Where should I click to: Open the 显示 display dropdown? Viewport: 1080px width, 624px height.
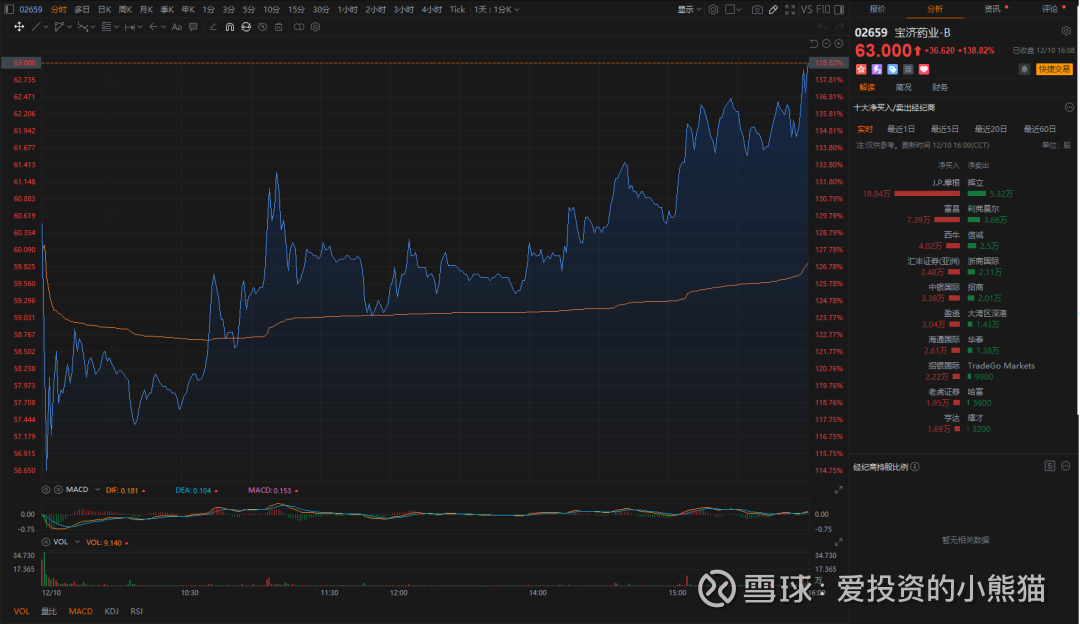click(689, 10)
